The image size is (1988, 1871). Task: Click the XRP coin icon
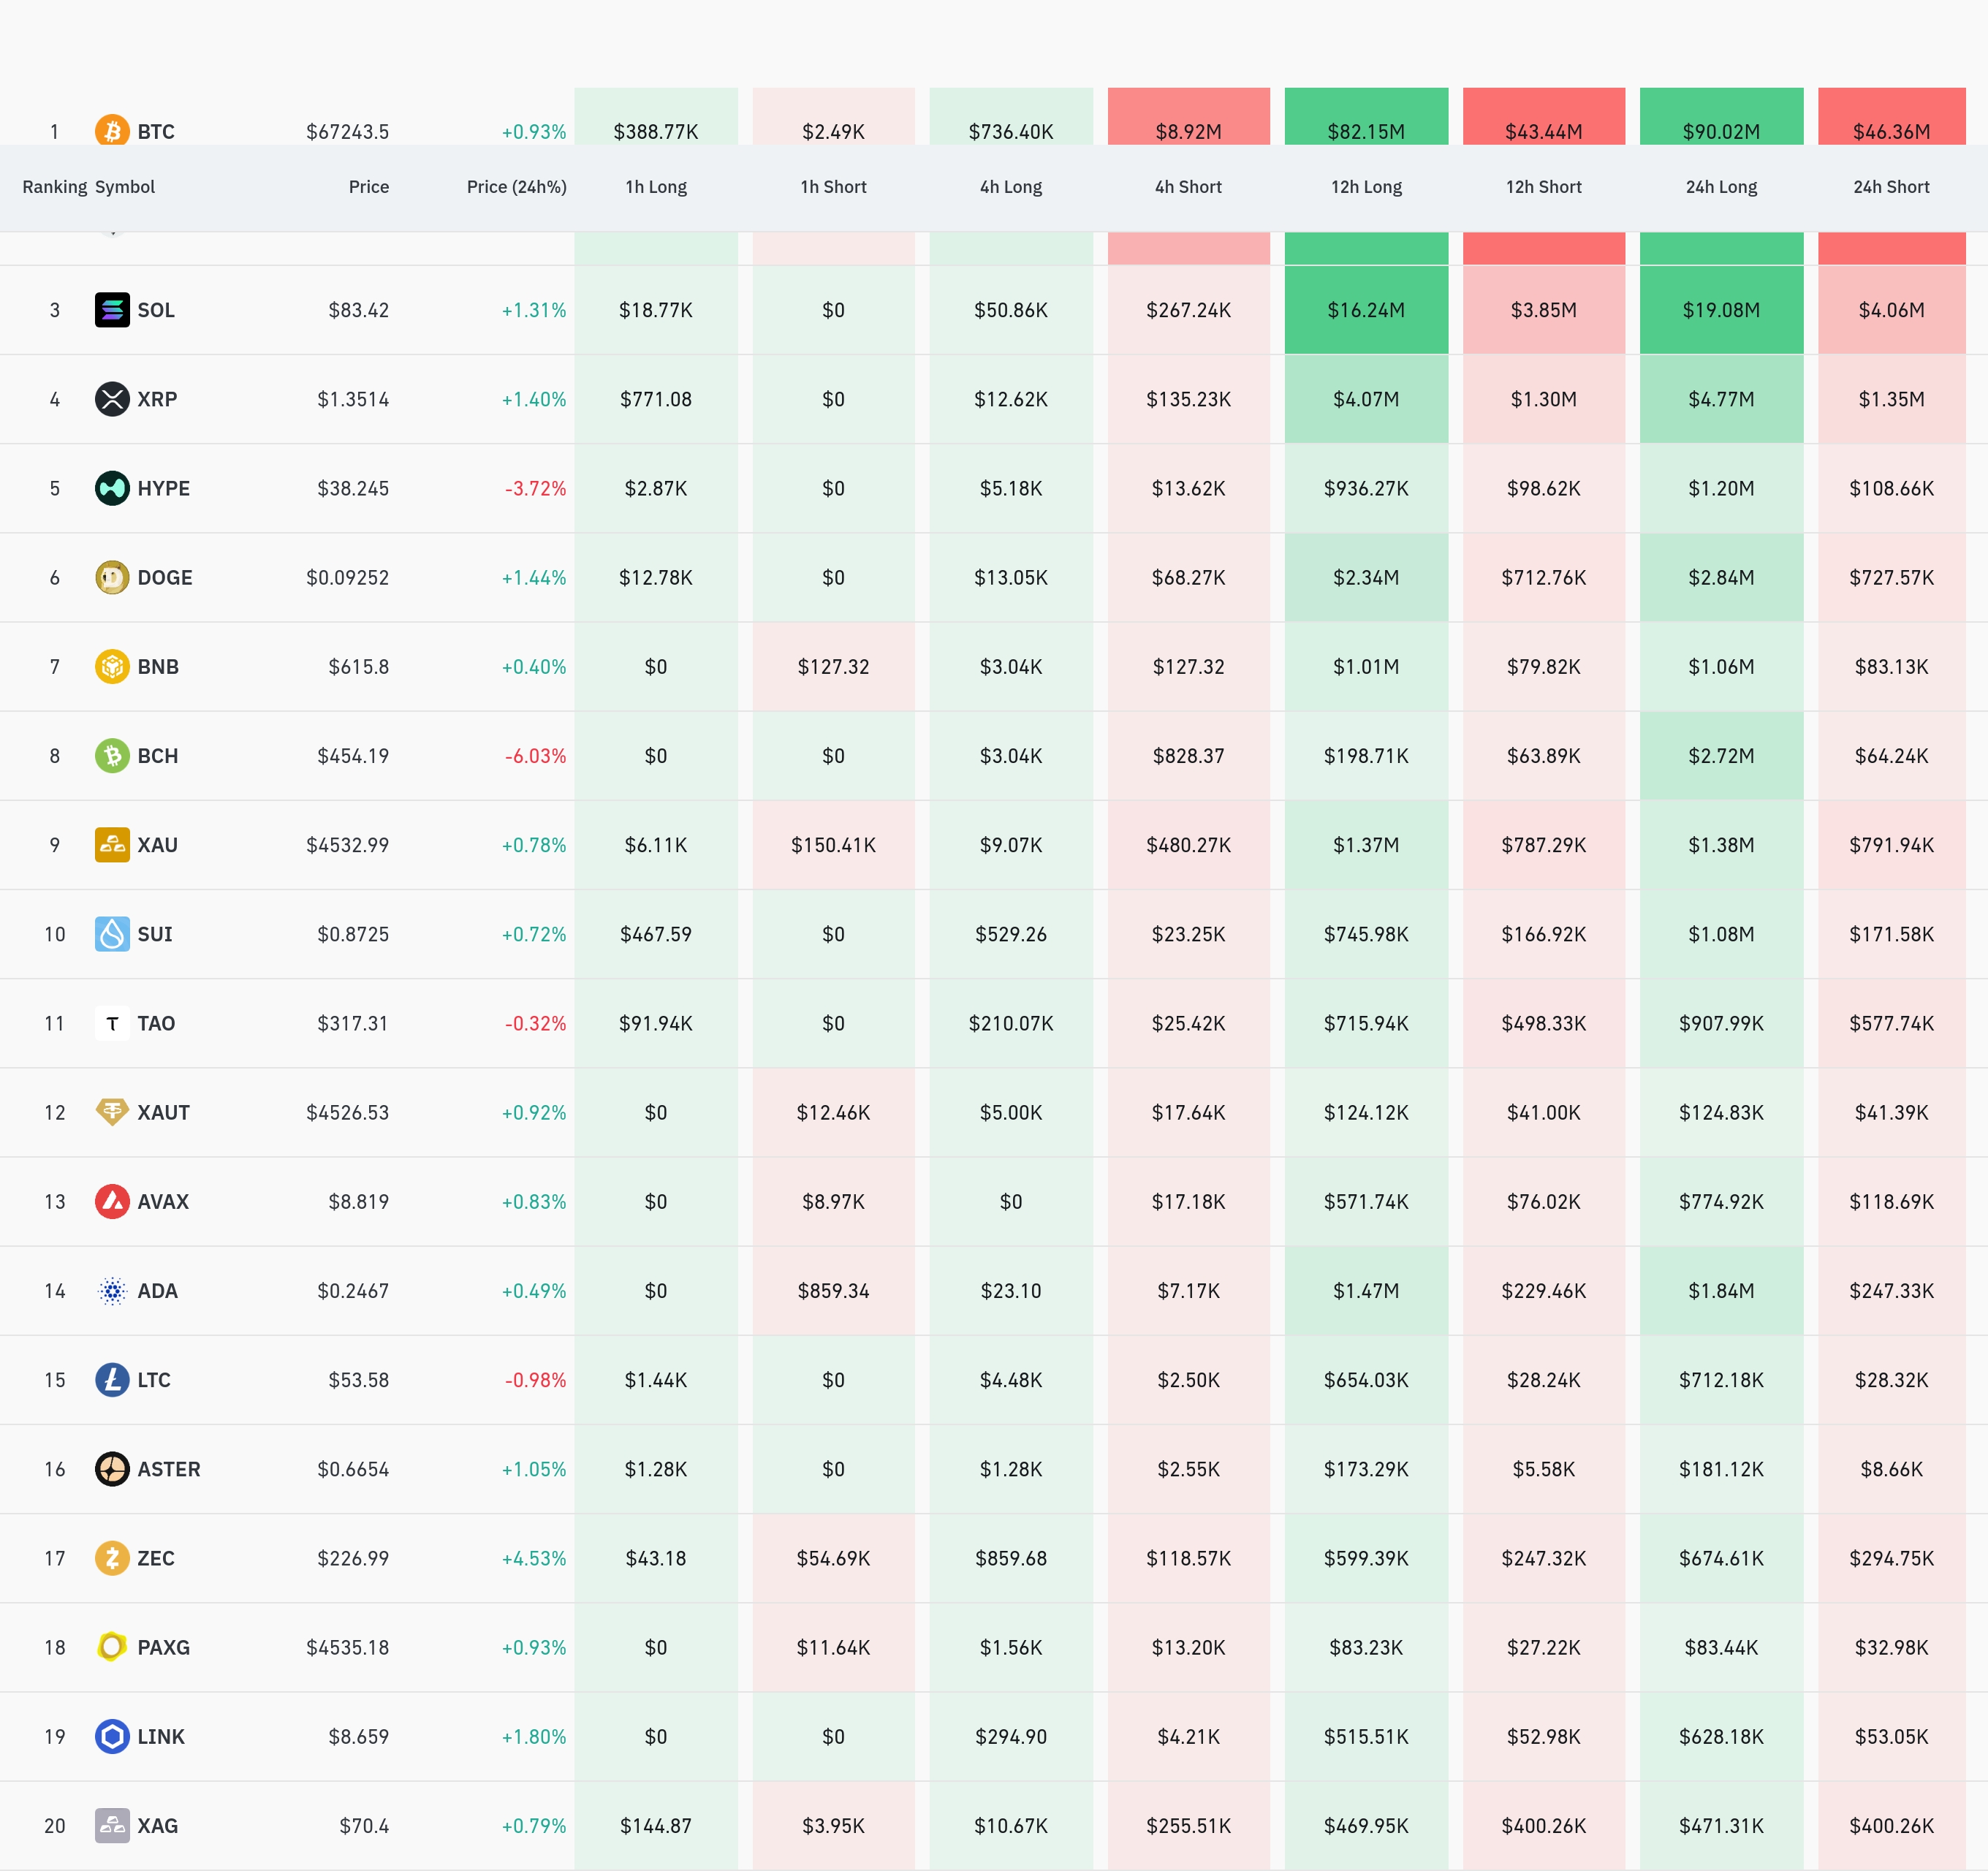click(x=112, y=399)
